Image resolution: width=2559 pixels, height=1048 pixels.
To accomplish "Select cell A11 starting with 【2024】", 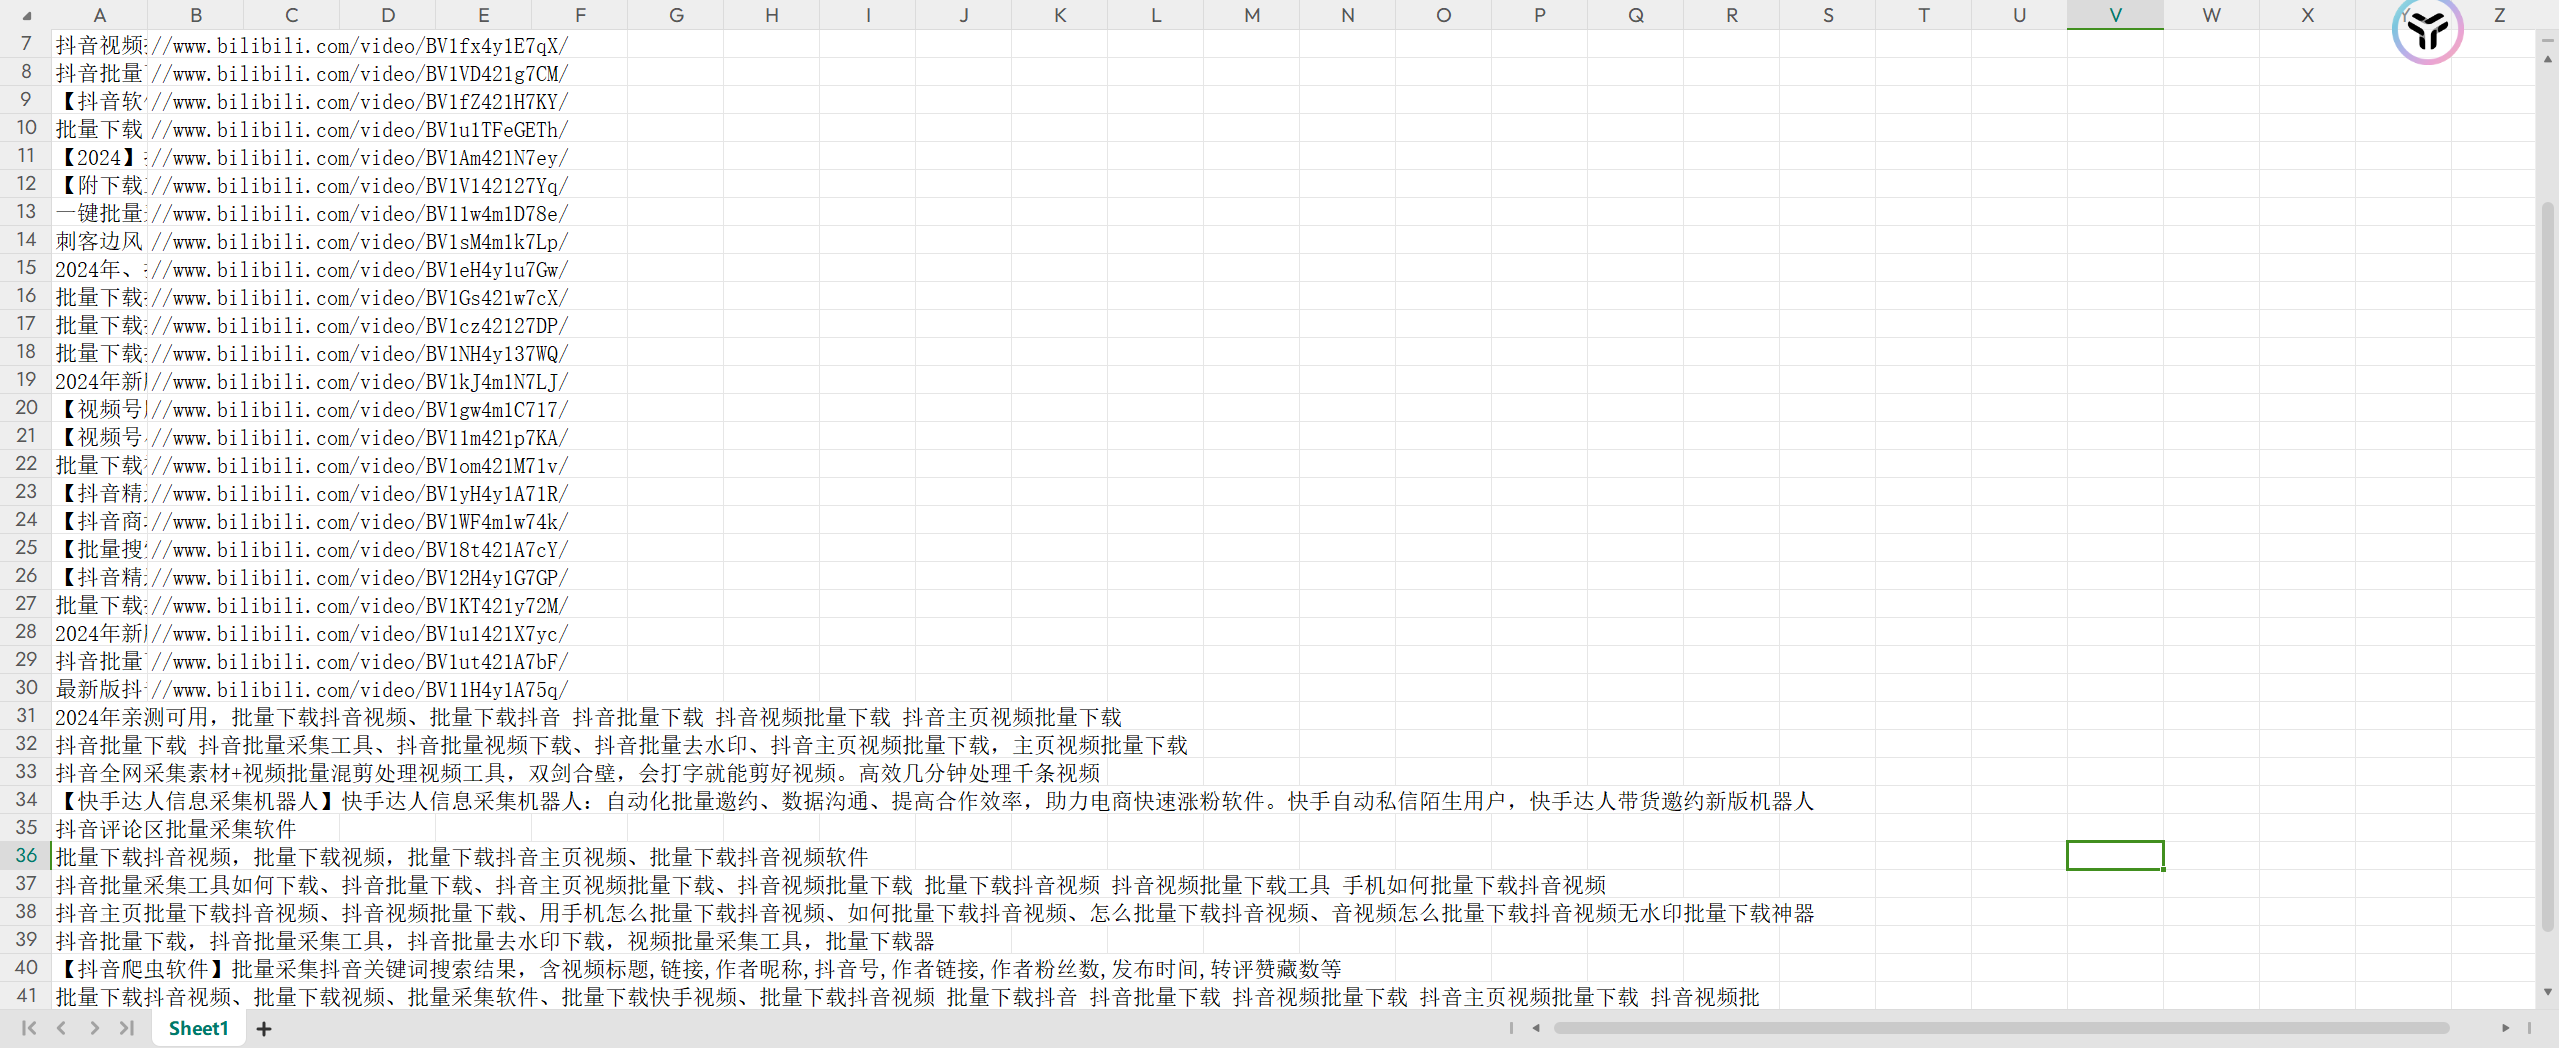I will pyautogui.click(x=99, y=157).
